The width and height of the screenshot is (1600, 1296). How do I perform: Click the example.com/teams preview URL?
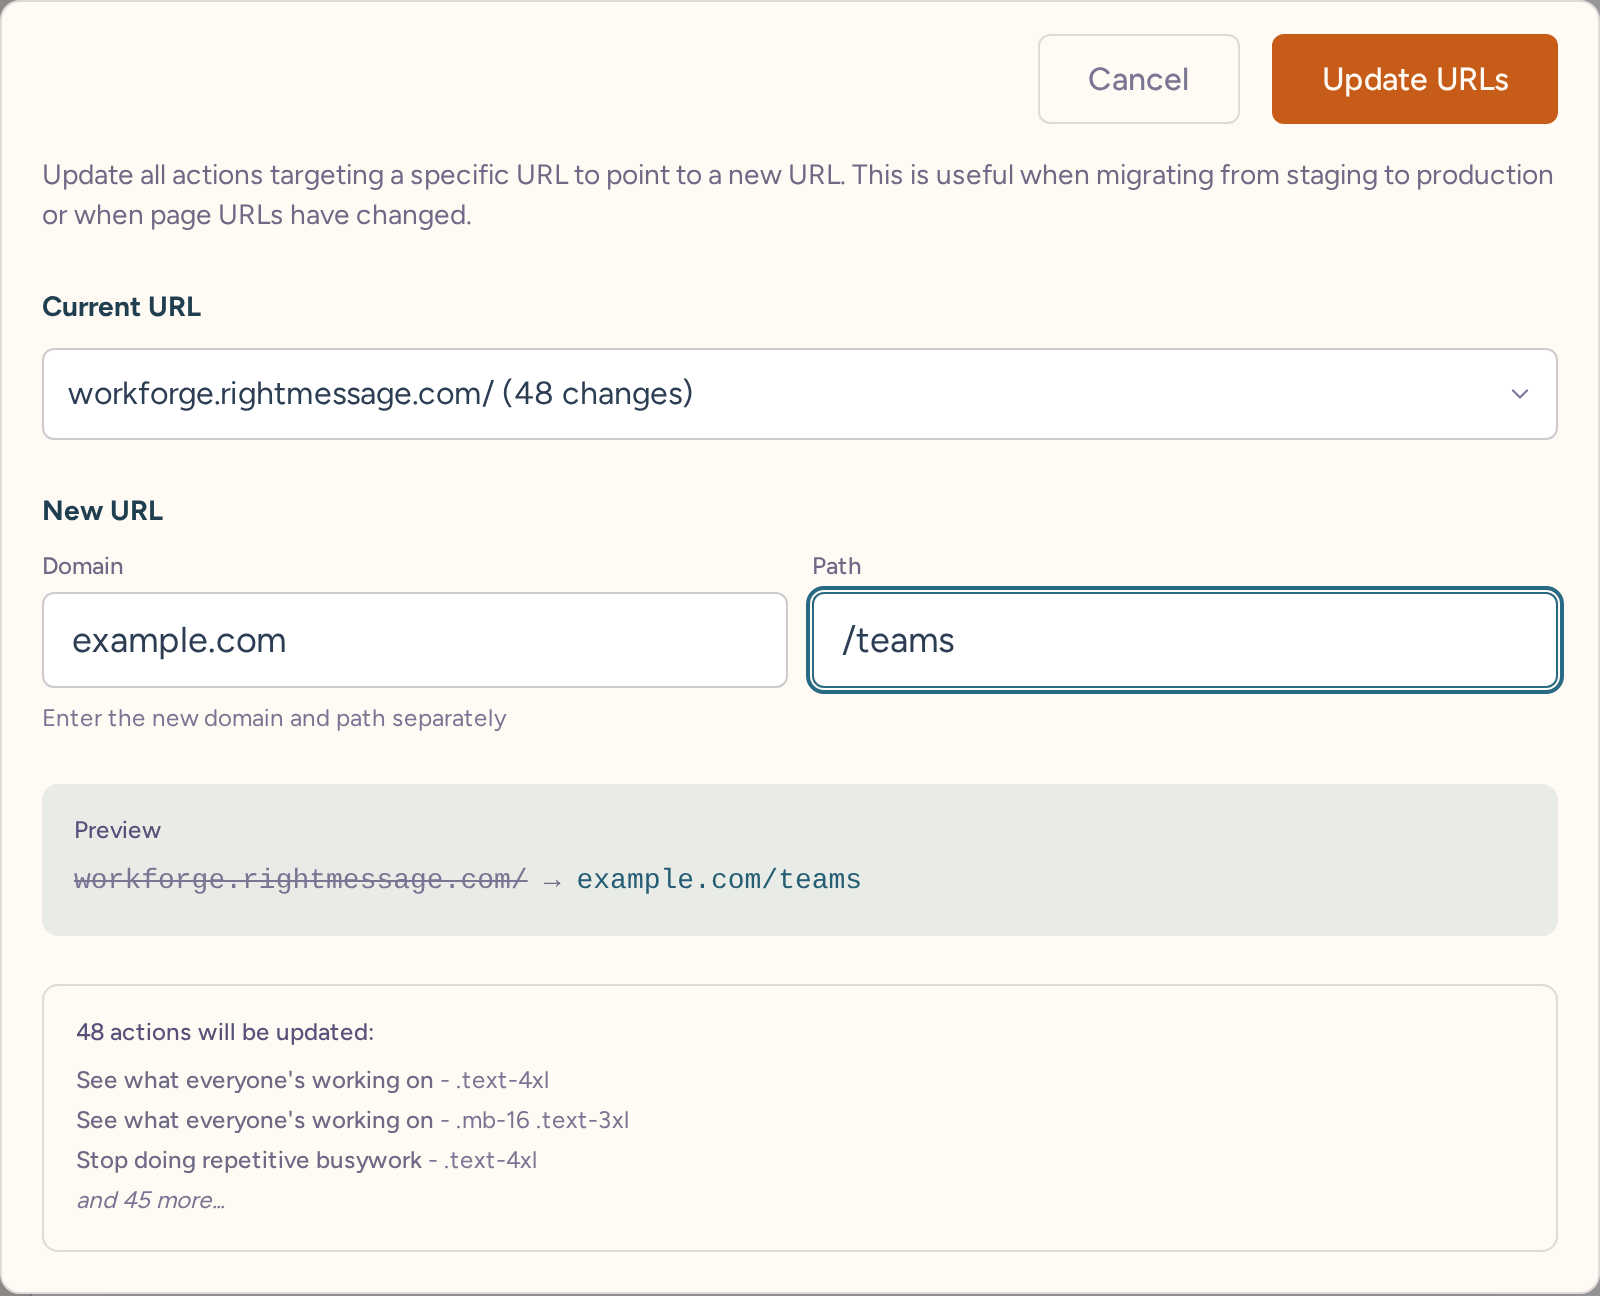point(719,879)
